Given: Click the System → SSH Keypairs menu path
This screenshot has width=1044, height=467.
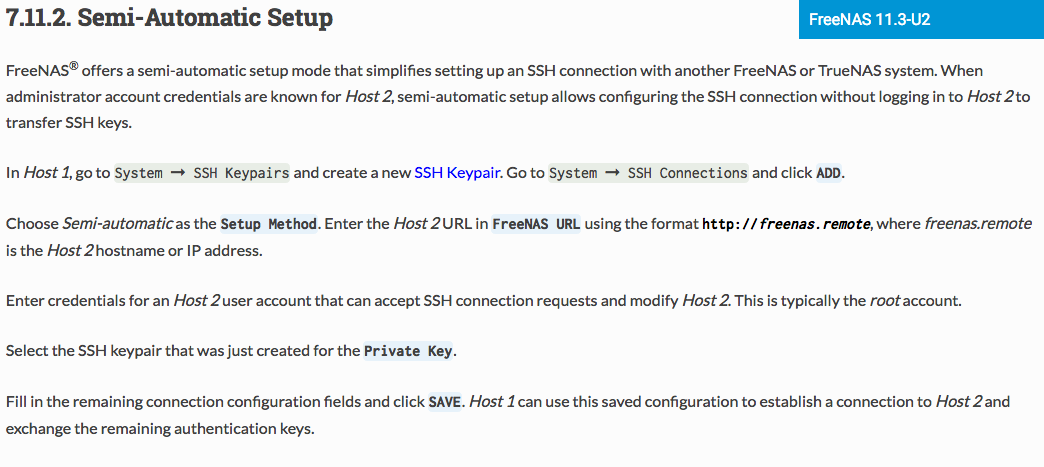Looking at the screenshot, I should tap(202, 173).
